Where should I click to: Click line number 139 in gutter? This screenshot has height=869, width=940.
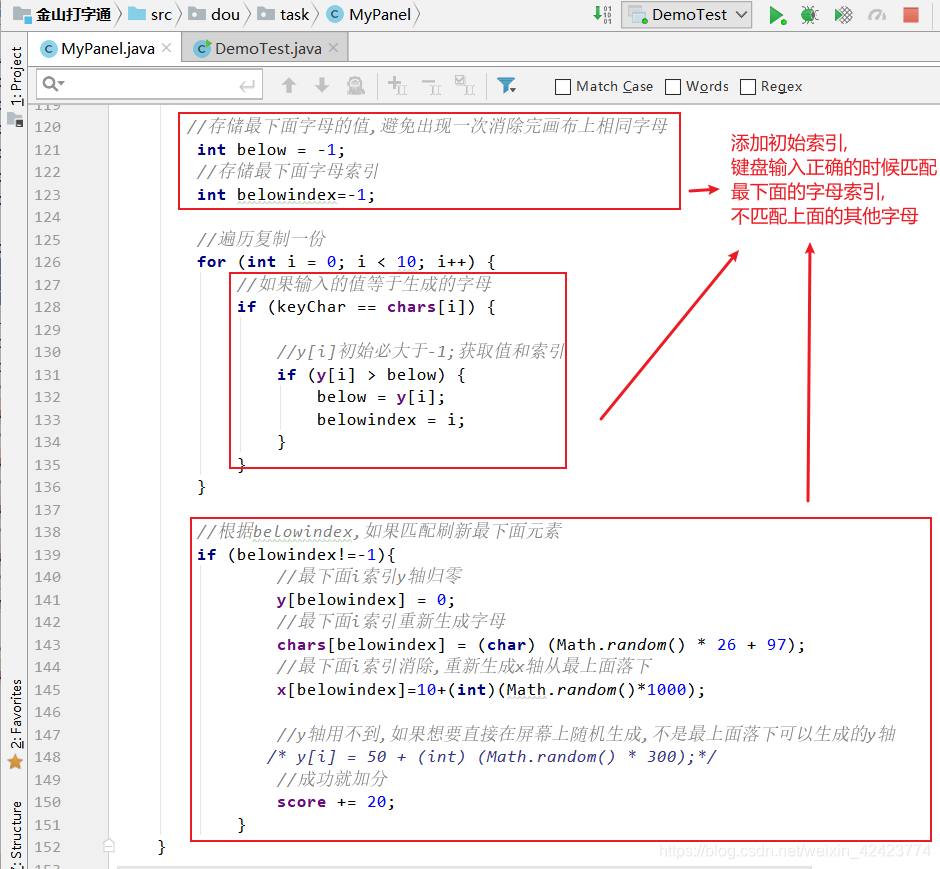(47, 555)
